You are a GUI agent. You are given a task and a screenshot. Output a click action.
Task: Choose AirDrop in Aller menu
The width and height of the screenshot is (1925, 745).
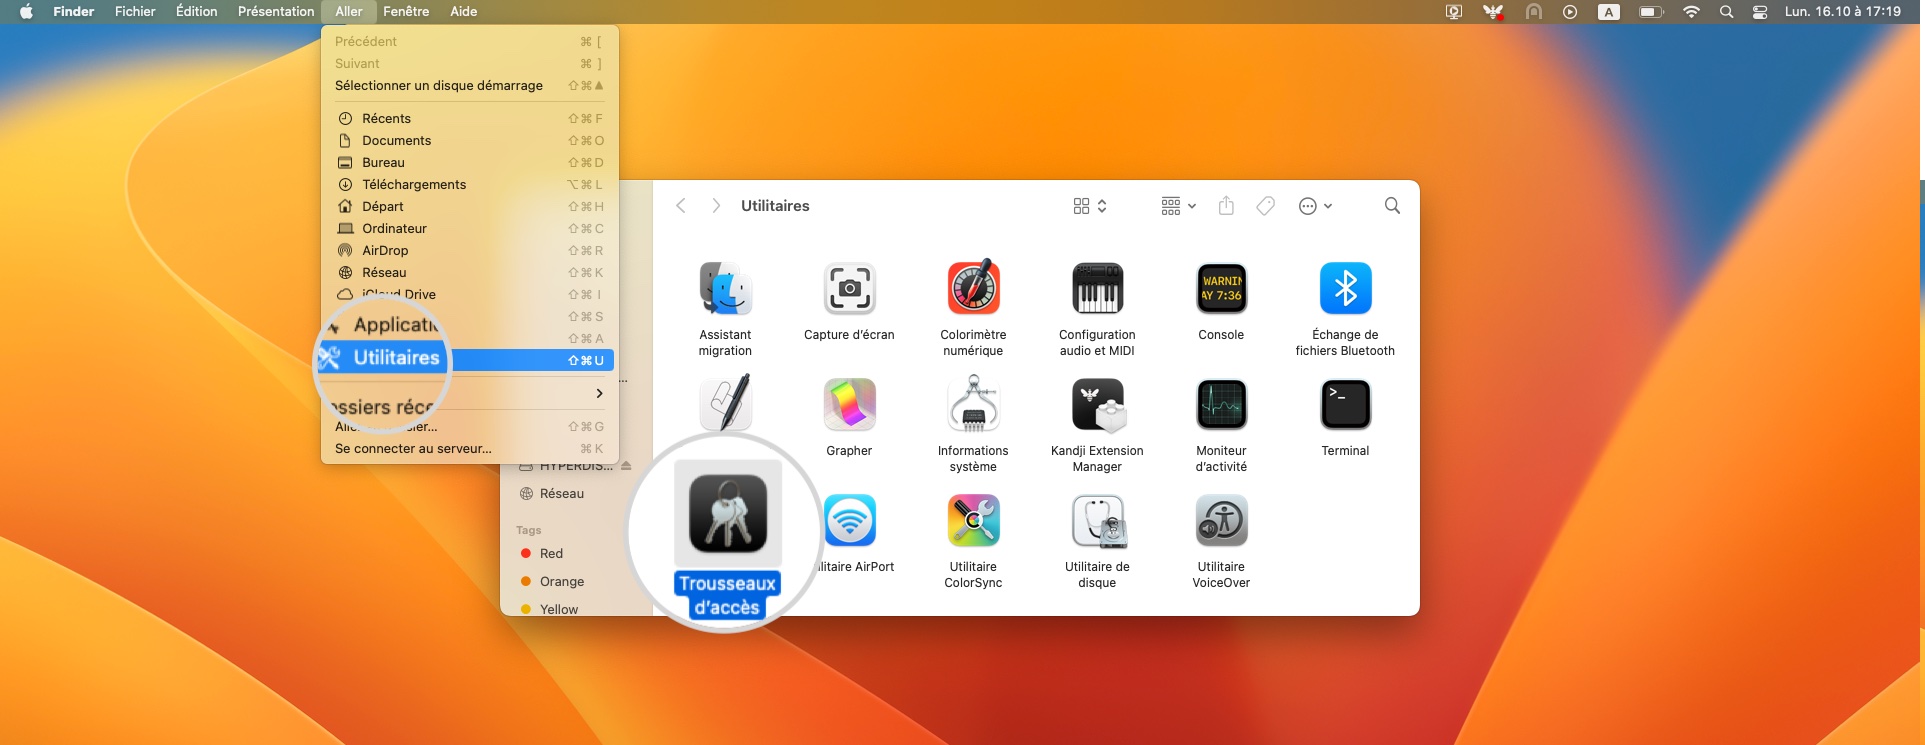[470, 250]
